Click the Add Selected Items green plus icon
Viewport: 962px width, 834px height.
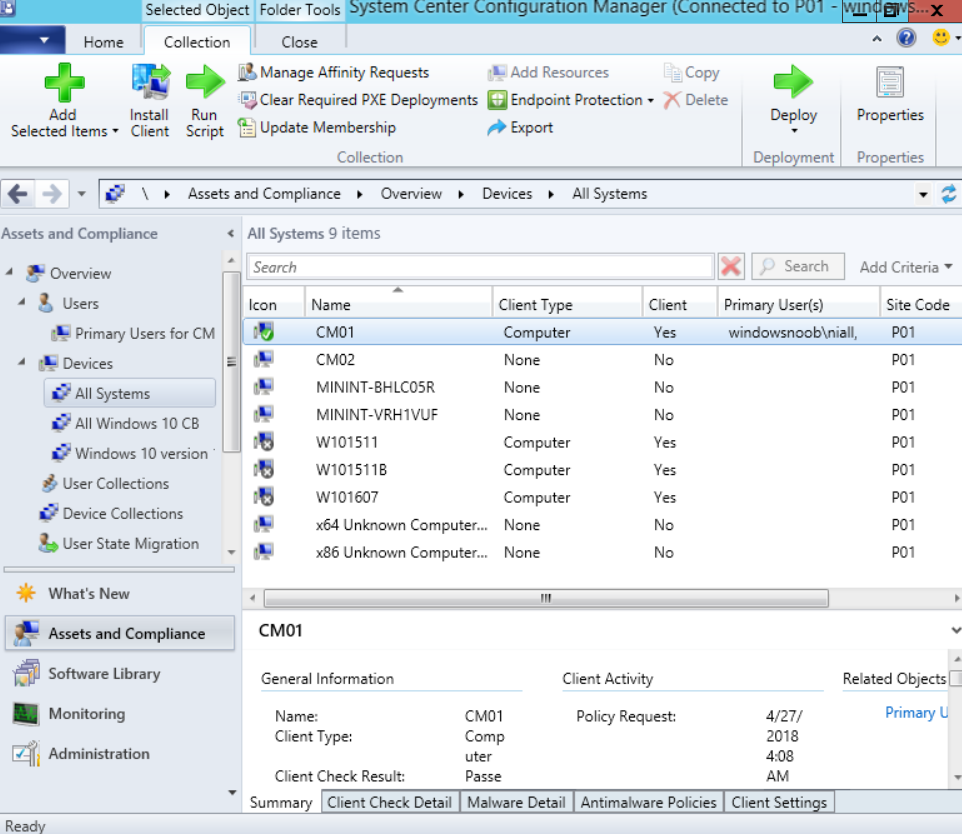click(64, 83)
